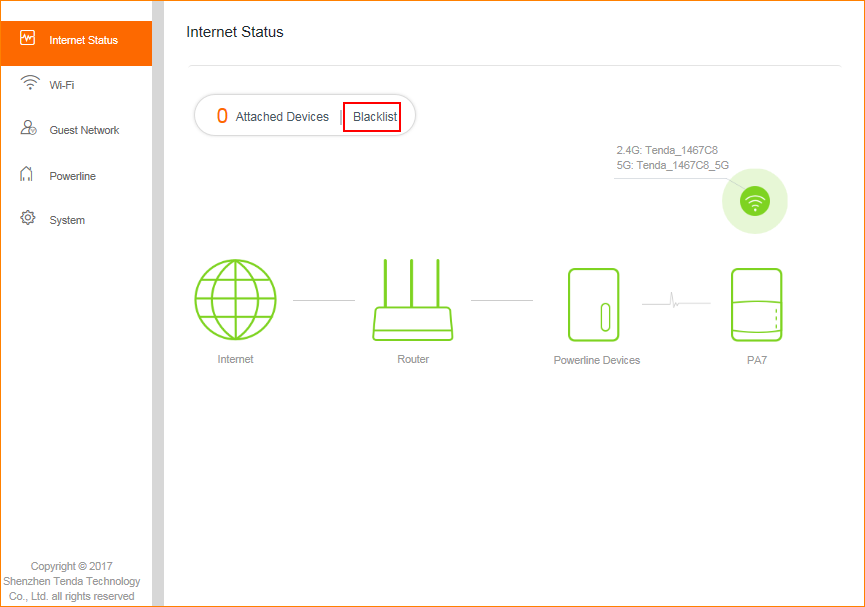Go to Guest Network menu label
865x607 pixels.
84,130
